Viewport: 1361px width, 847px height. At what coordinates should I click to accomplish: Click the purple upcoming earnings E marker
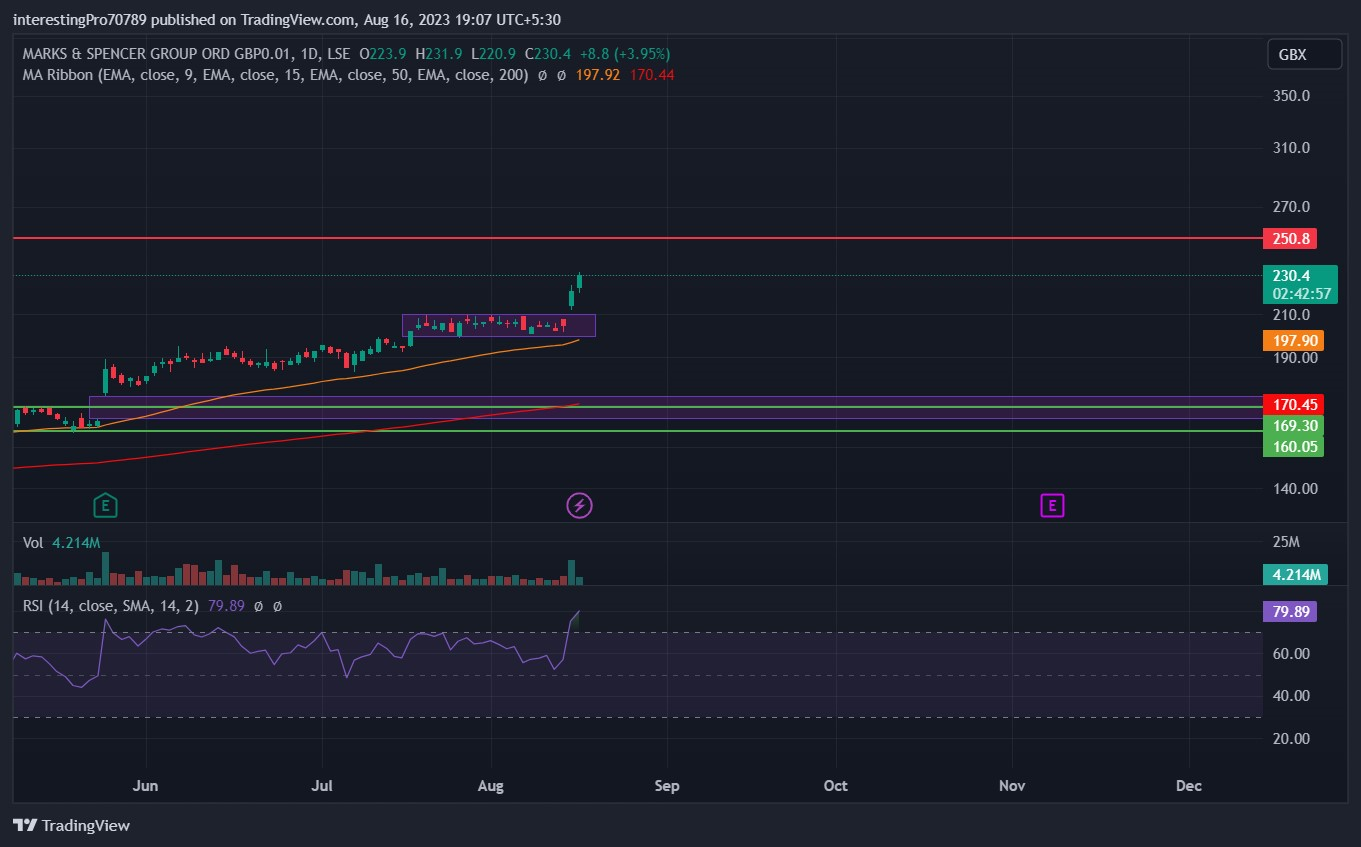pyautogui.click(x=1051, y=505)
